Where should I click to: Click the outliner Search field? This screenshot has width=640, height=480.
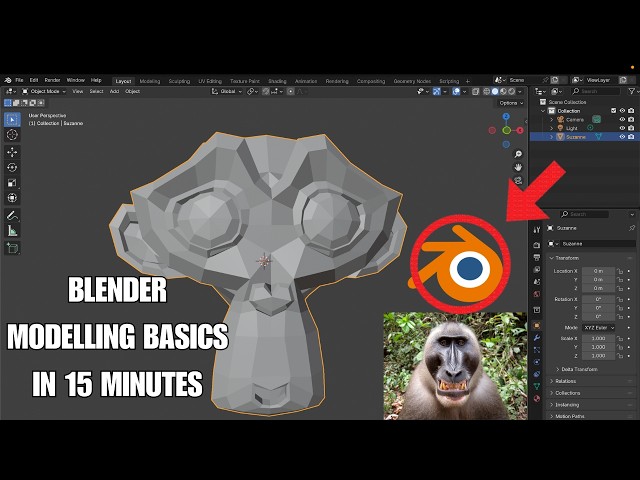point(596,91)
